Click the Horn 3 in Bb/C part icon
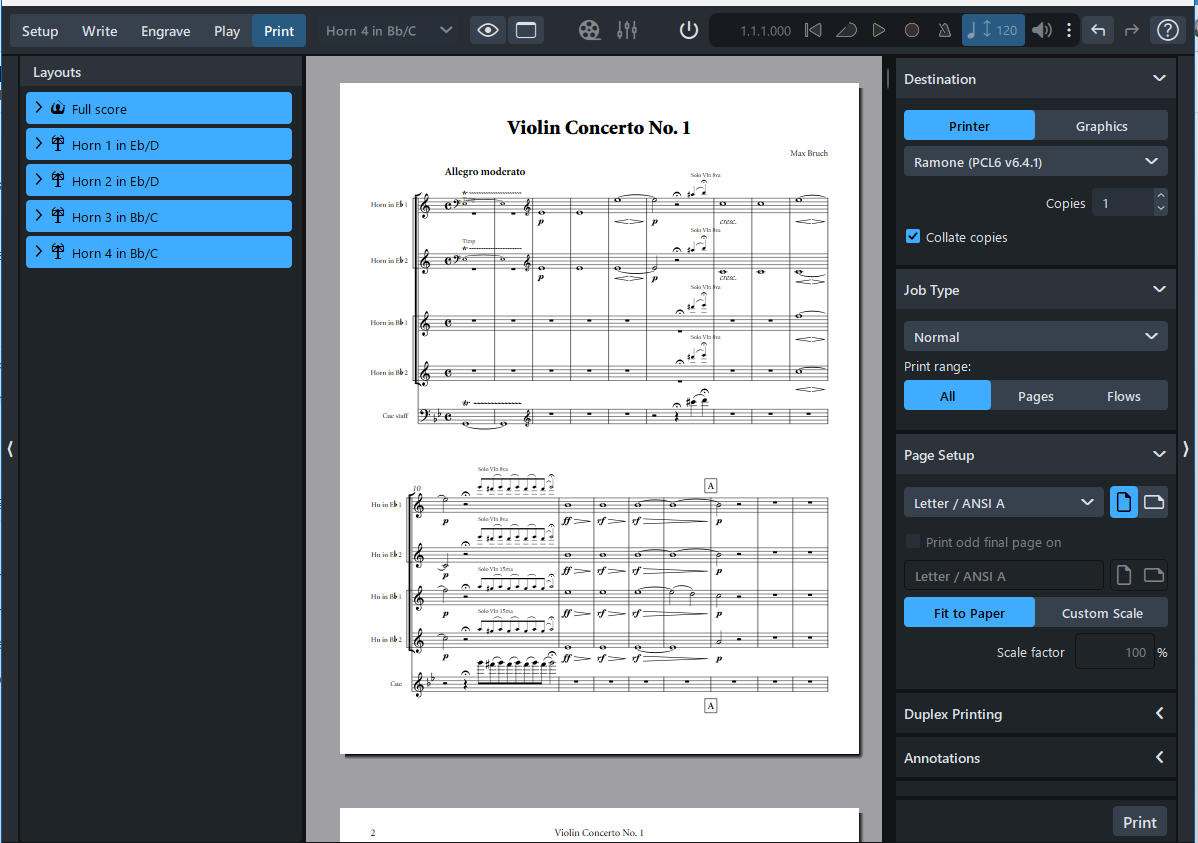 [58, 216]
